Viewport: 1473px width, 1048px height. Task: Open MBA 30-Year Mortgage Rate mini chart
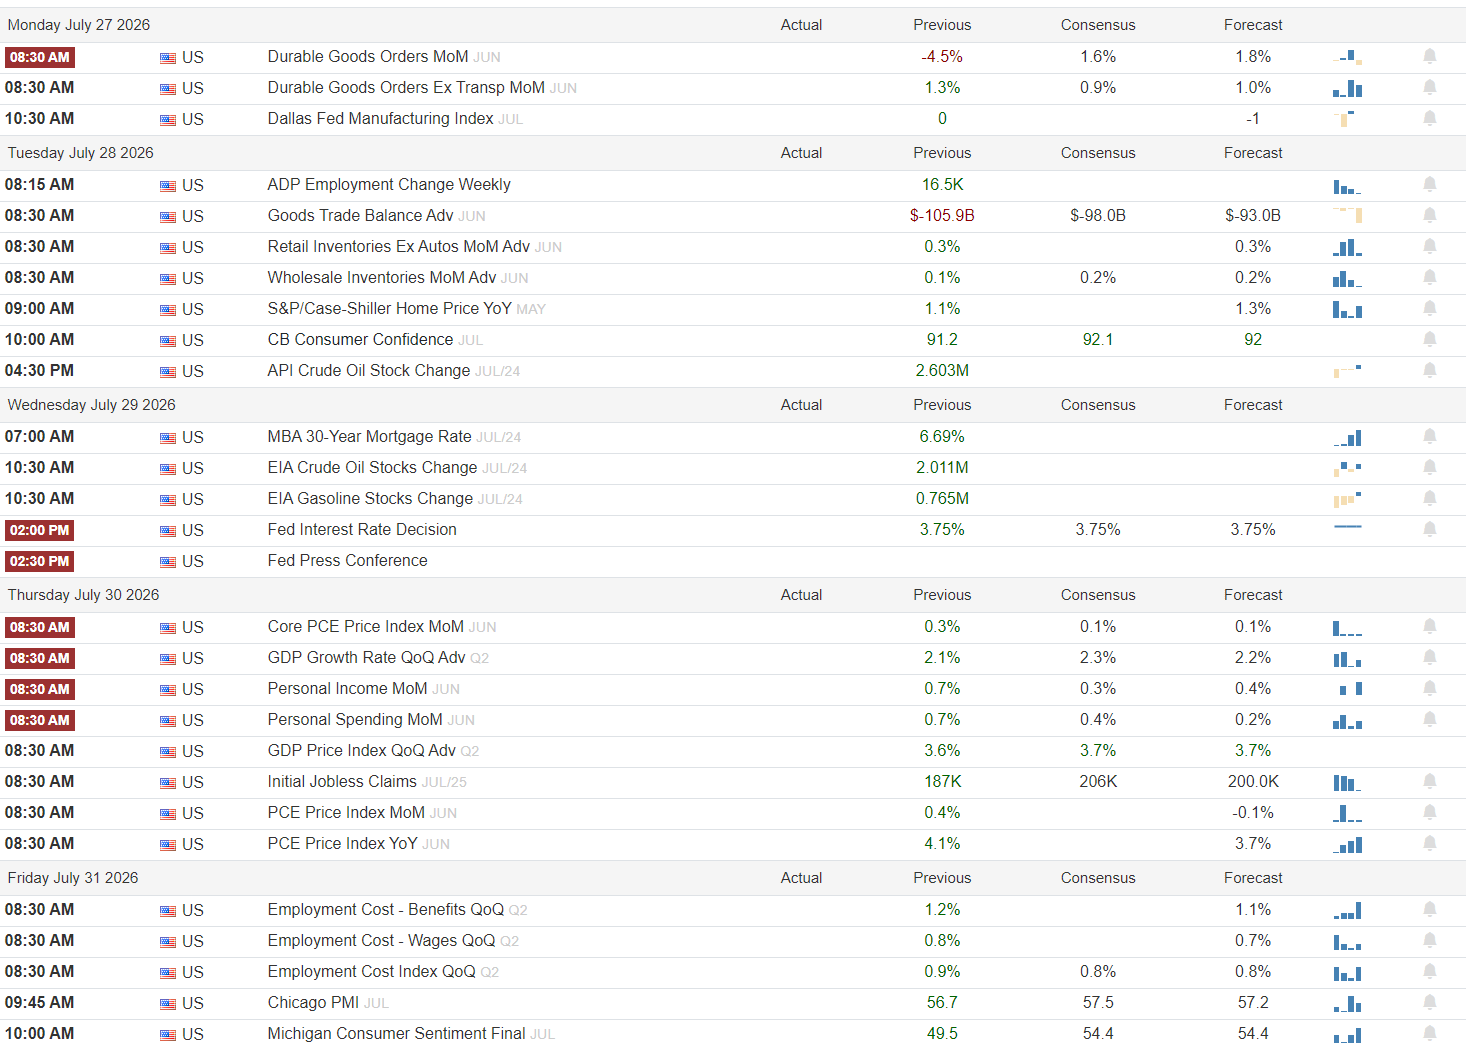coord(1347,438)
